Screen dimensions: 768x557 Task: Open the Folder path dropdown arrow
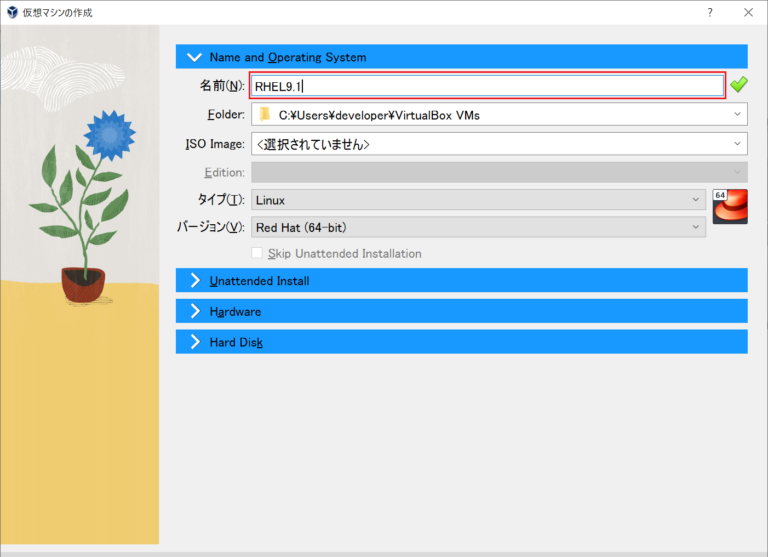click(737, 114)
